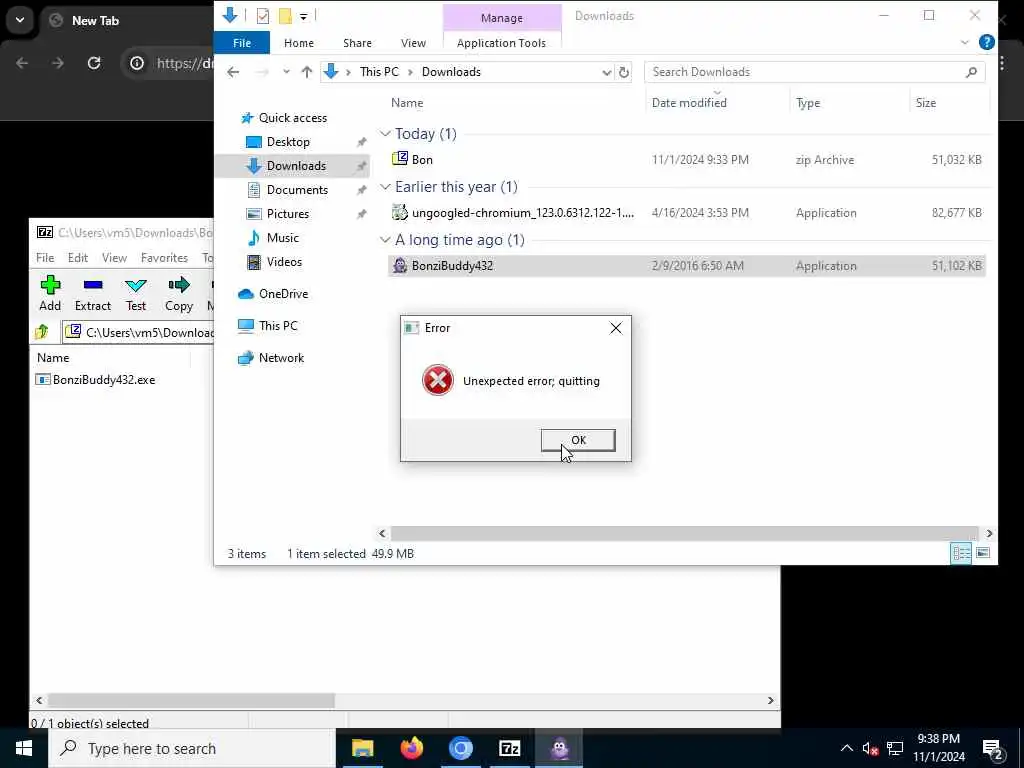Open File Explorer from taskbar
The width and height of the screenshot is (1024, 768).
click(x=362, y=748)
